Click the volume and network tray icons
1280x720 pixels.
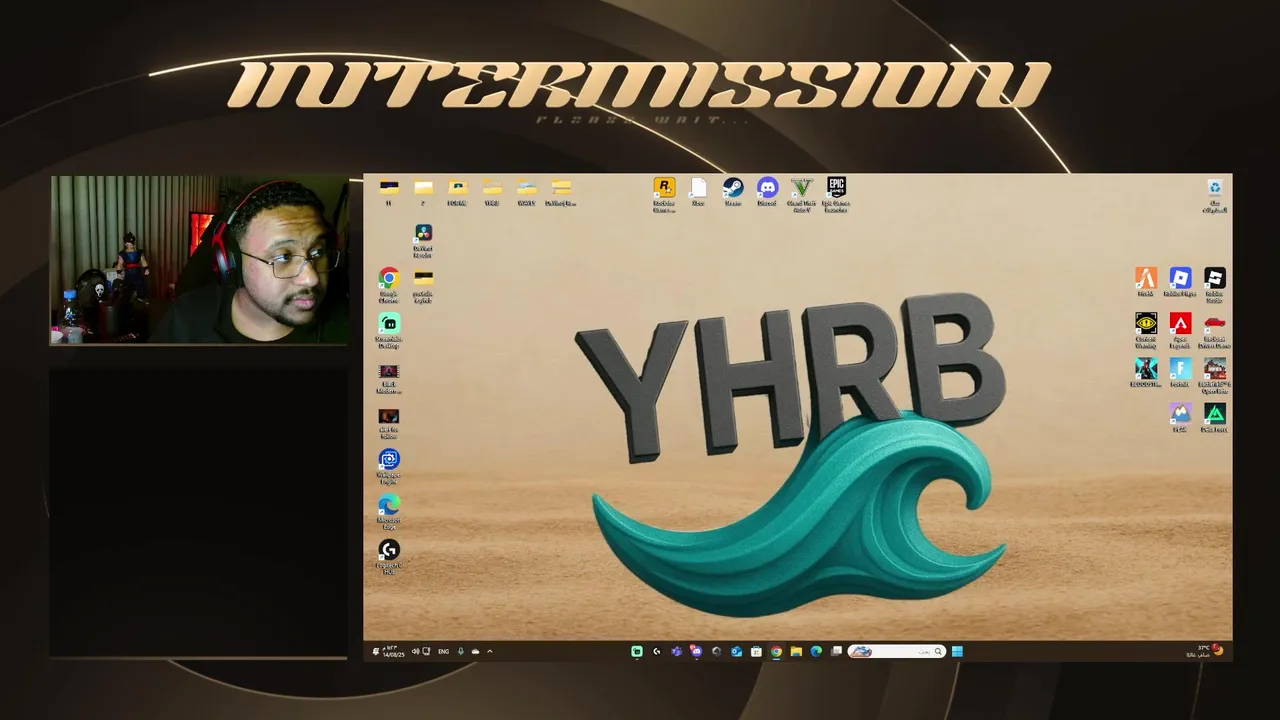(x=421, y=651)
